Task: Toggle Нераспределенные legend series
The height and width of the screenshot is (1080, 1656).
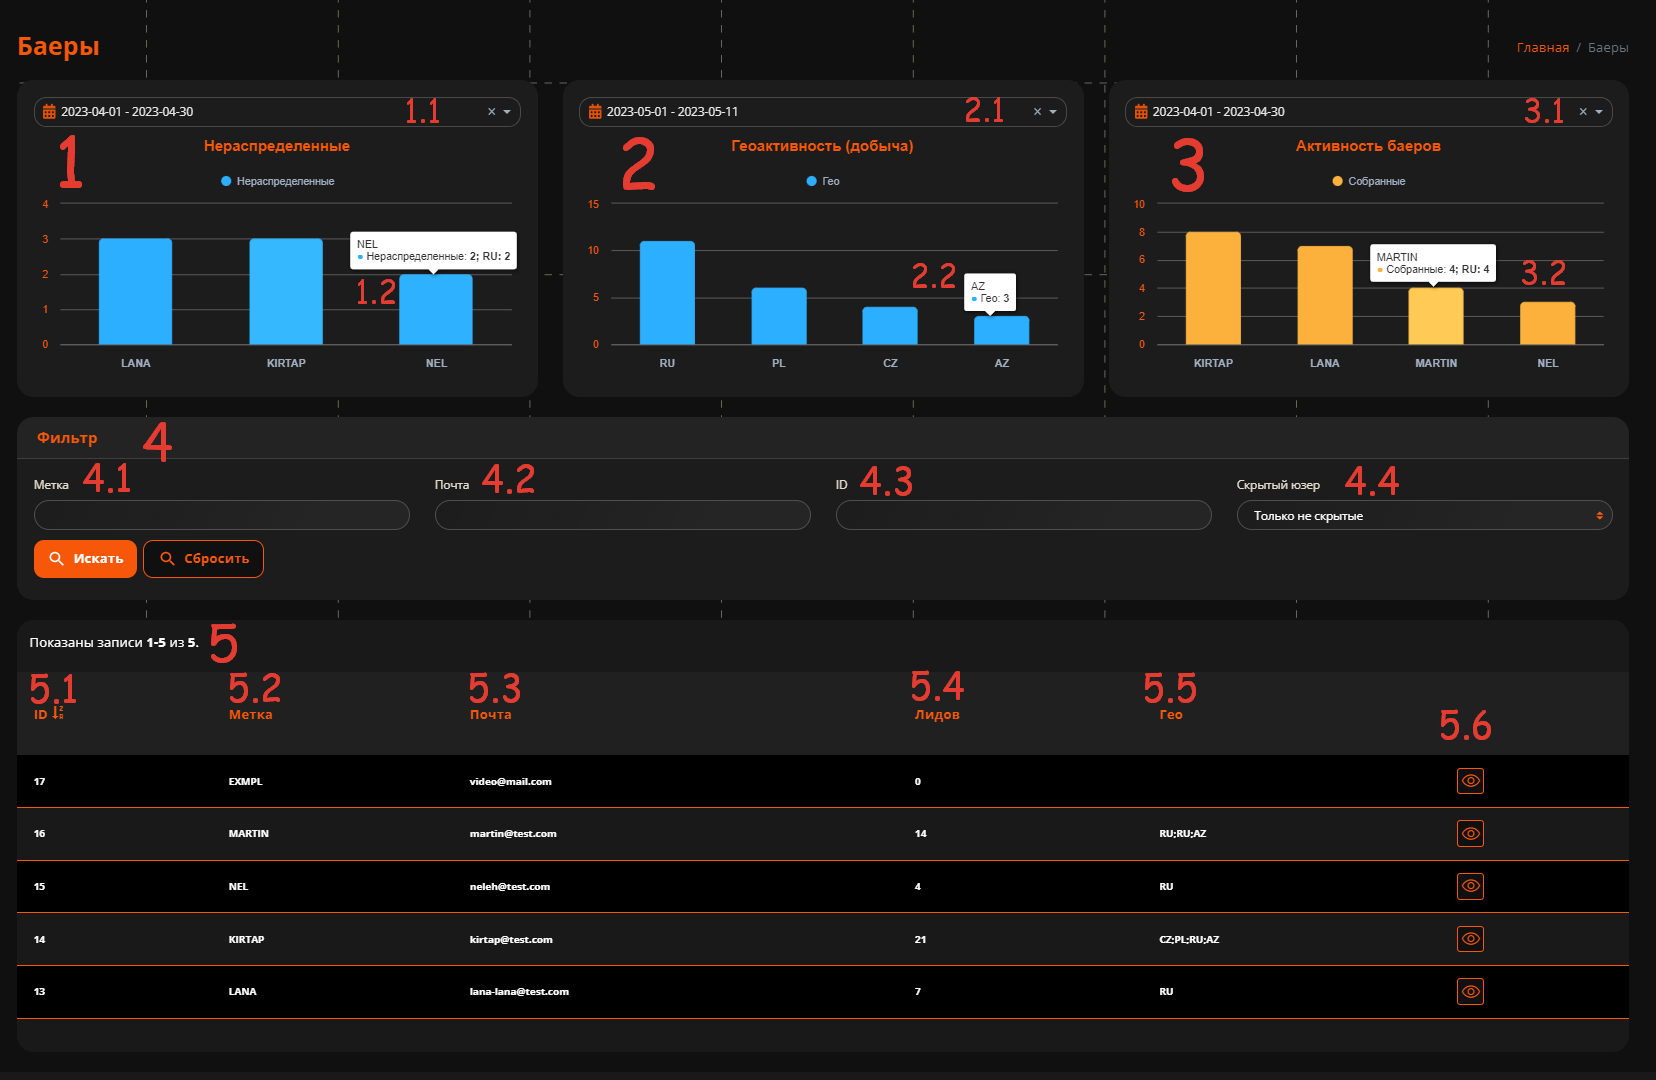Action: coord(277,181)
